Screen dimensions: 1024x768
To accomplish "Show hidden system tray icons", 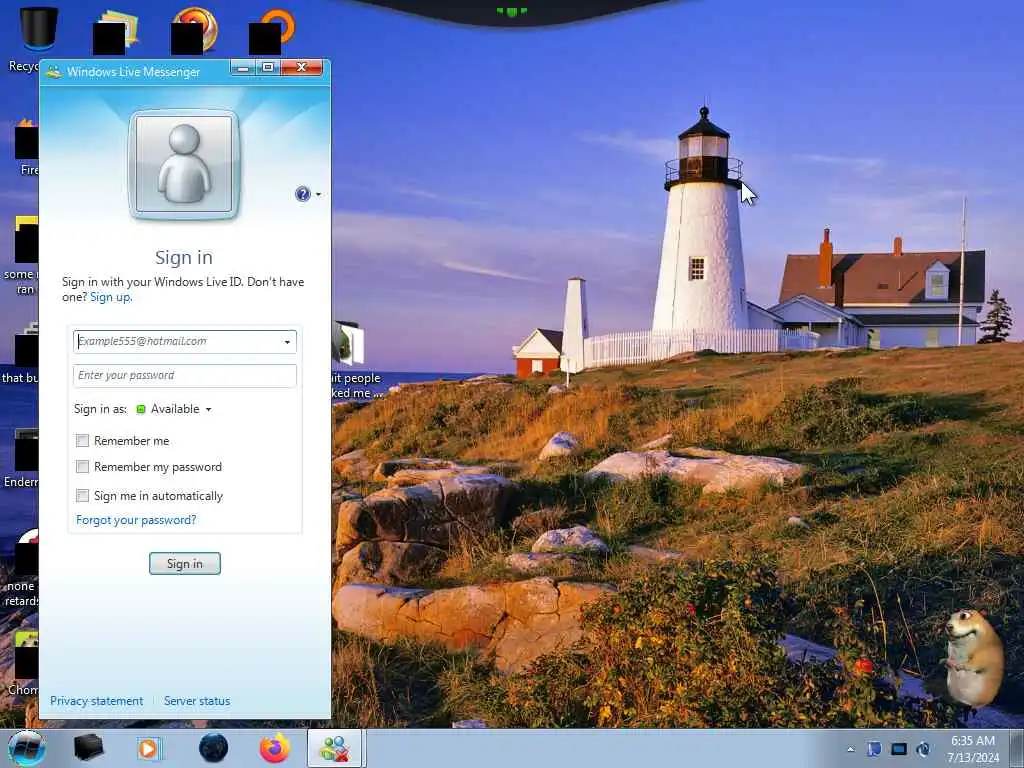I will pos(851,749).
